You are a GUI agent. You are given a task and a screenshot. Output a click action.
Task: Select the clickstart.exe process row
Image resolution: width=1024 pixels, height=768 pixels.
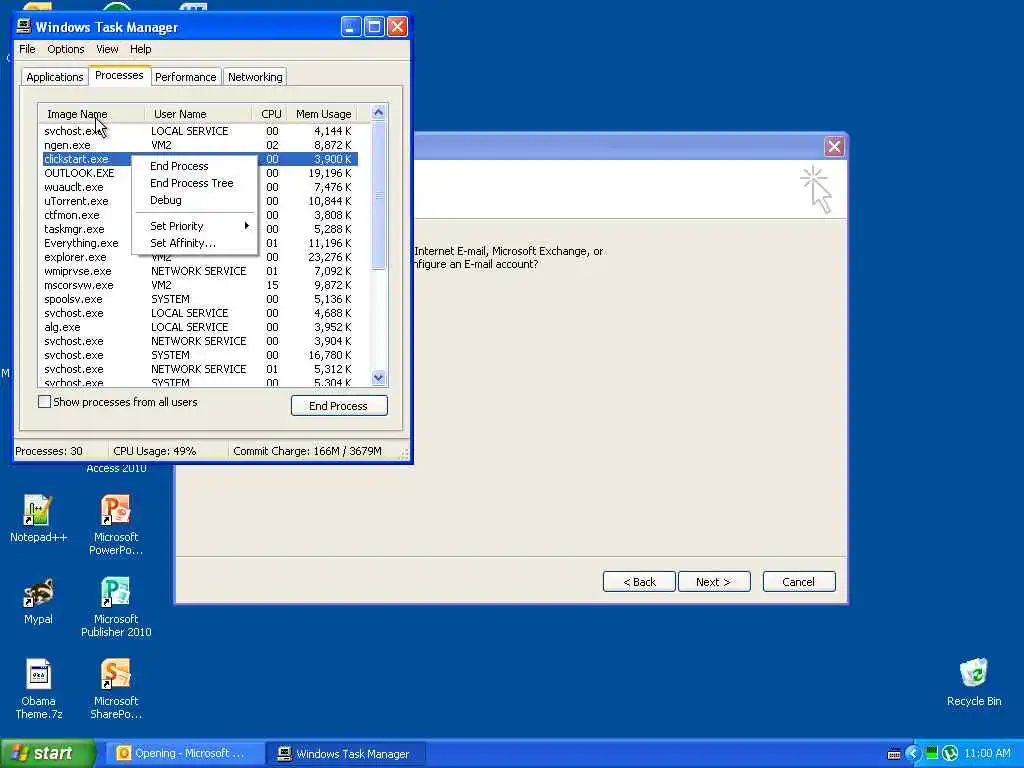click(x=199, y=159)
